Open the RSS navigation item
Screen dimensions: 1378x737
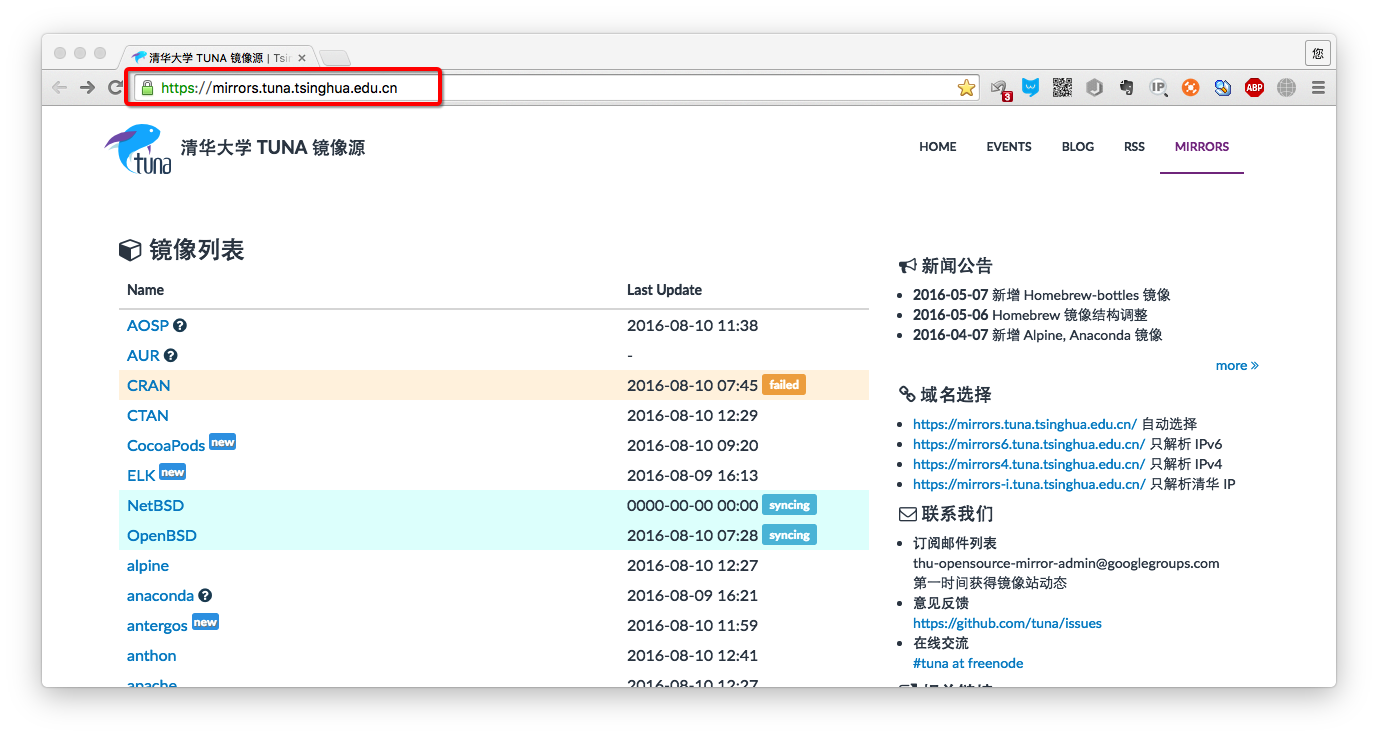click(x=1134, y=147)
